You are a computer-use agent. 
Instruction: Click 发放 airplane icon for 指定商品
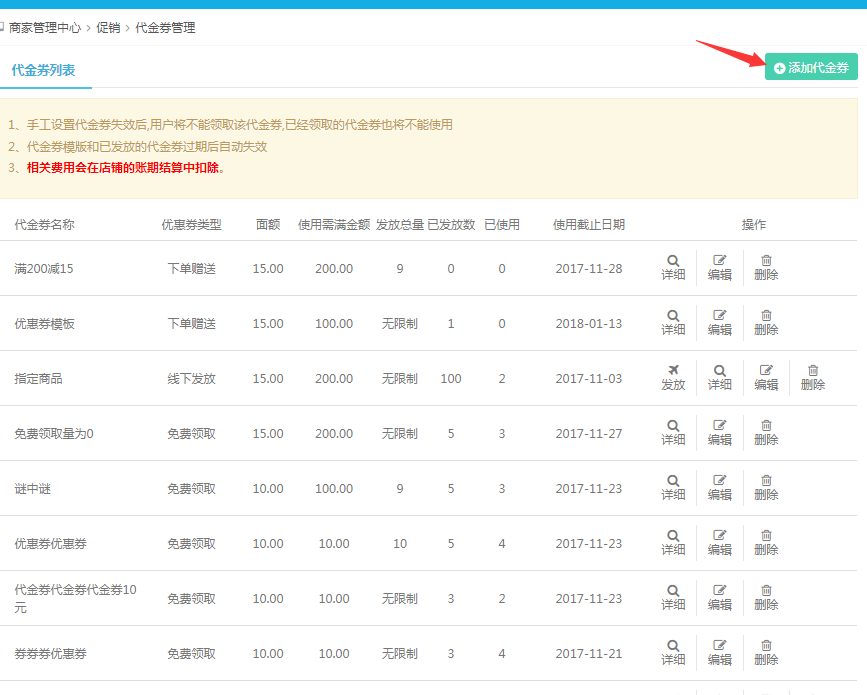(673, 377)
